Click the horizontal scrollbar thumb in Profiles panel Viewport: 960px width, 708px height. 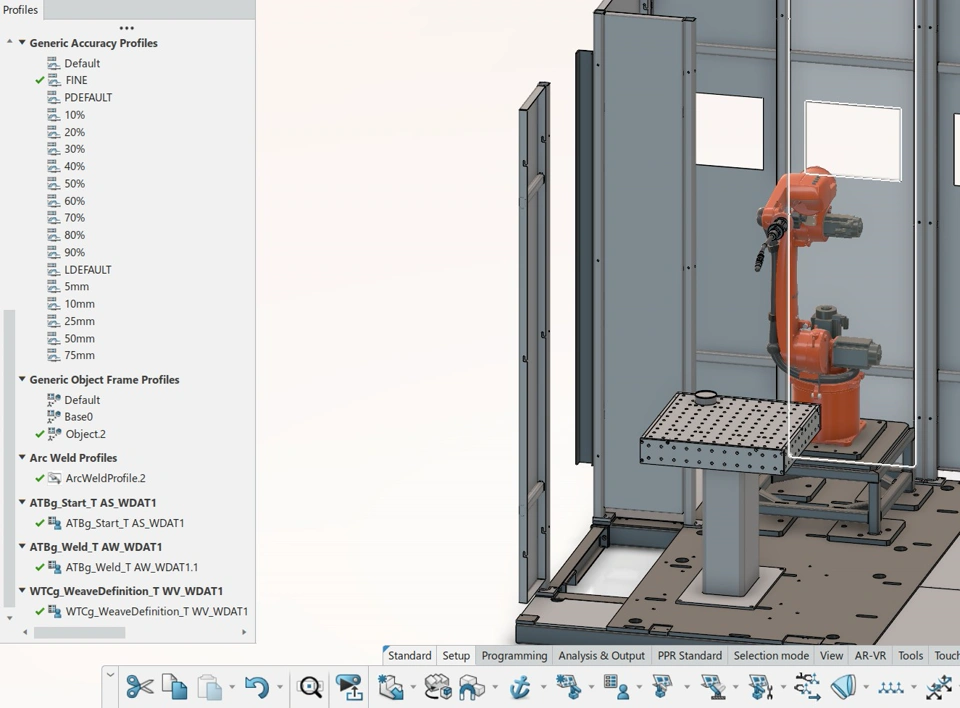click(x=80, y=632)
